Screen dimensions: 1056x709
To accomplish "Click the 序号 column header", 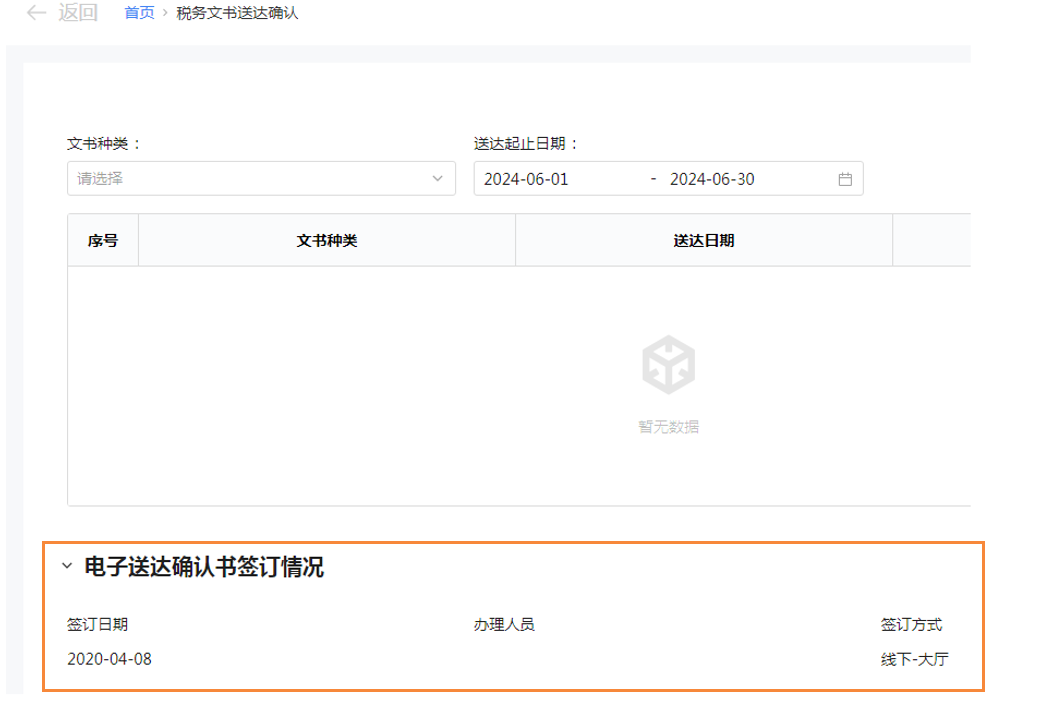I will point(103,240).
